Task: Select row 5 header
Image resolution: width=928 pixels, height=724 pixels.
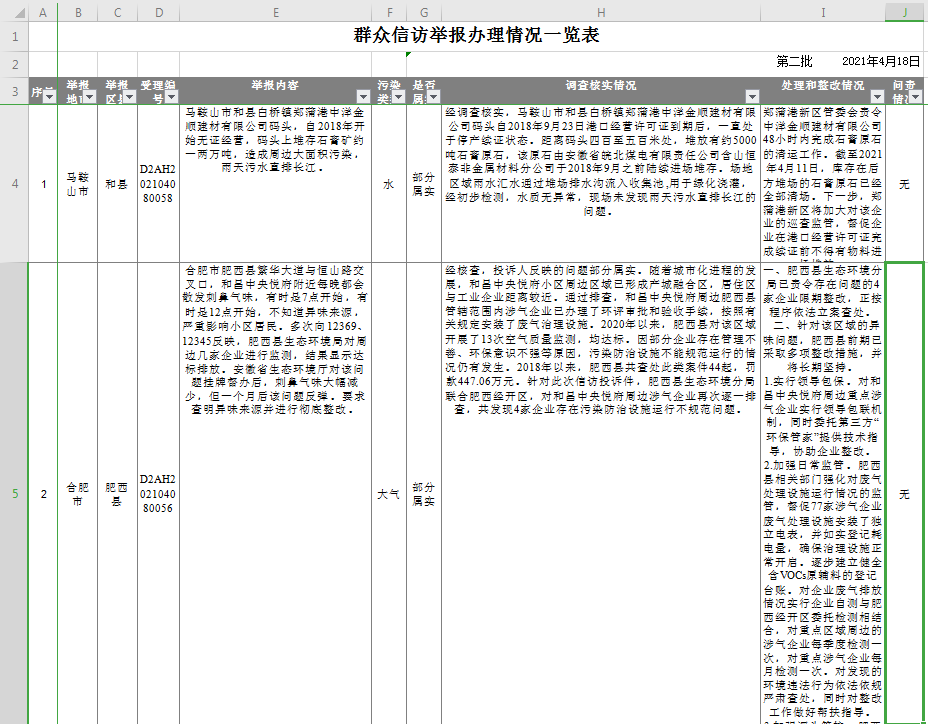Action: point(14,493)
